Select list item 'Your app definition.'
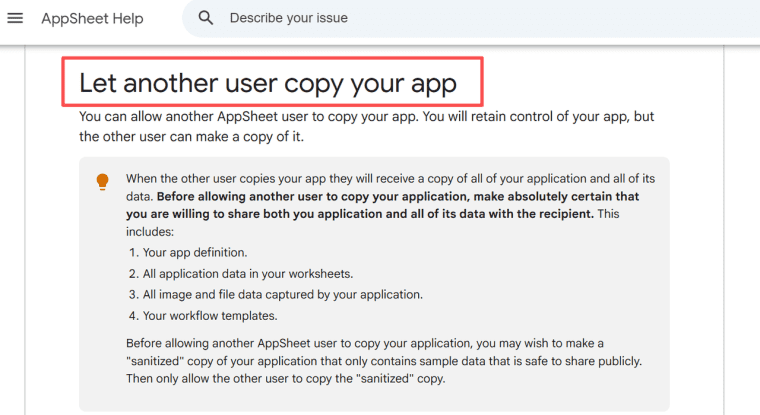The width and height of the screenshot is (760, 415). (195, 253)
